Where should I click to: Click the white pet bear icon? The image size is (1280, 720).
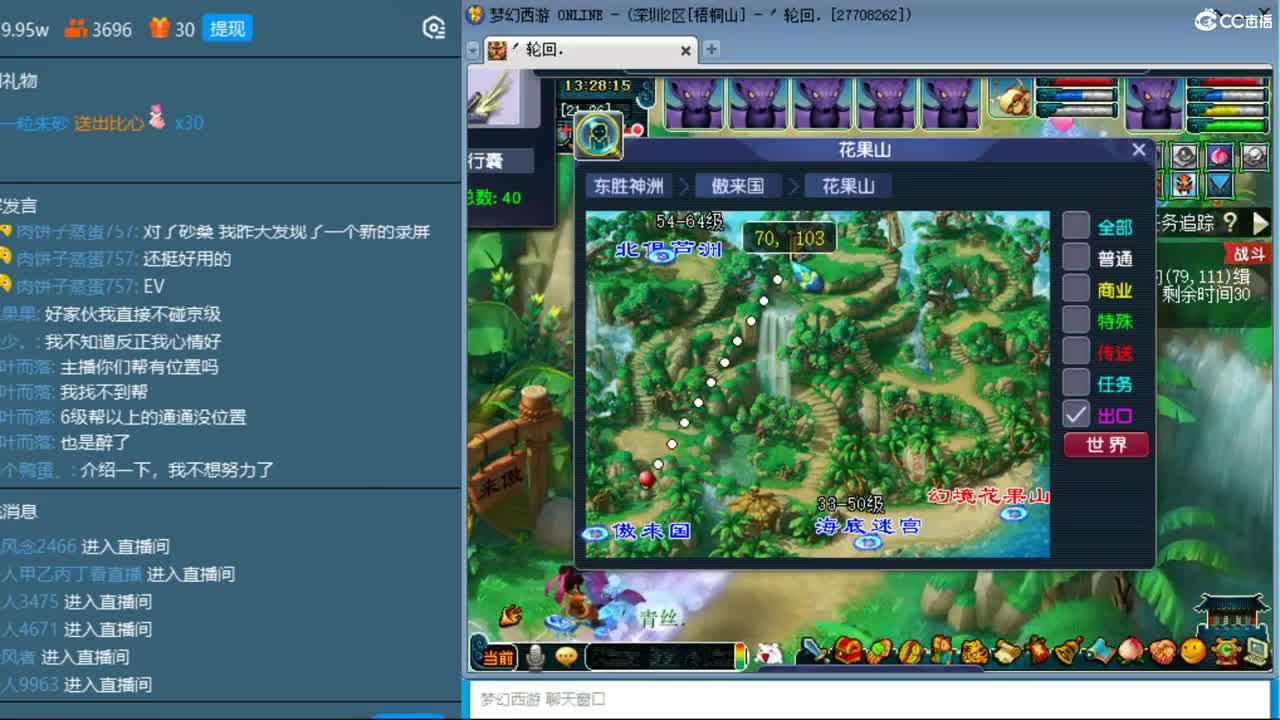click(x=767, y=655)
